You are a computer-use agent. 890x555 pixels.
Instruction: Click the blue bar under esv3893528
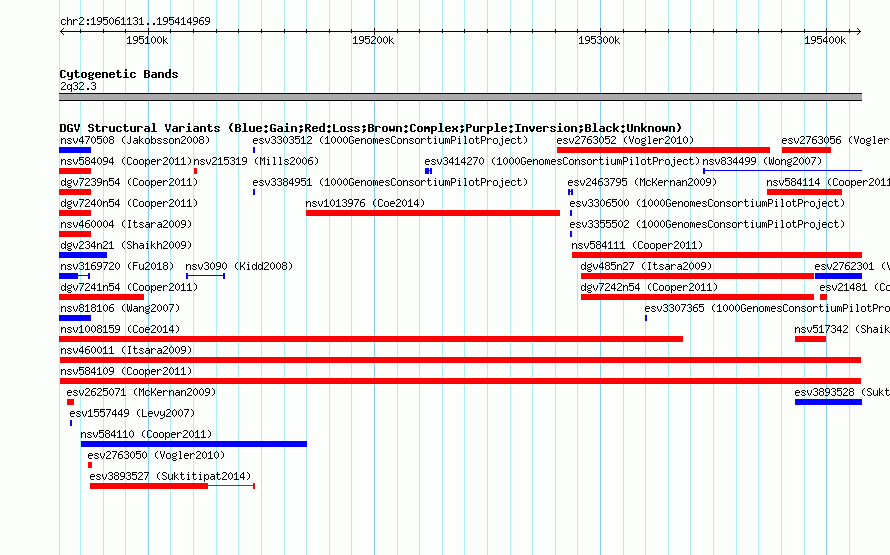coord(828,402)
